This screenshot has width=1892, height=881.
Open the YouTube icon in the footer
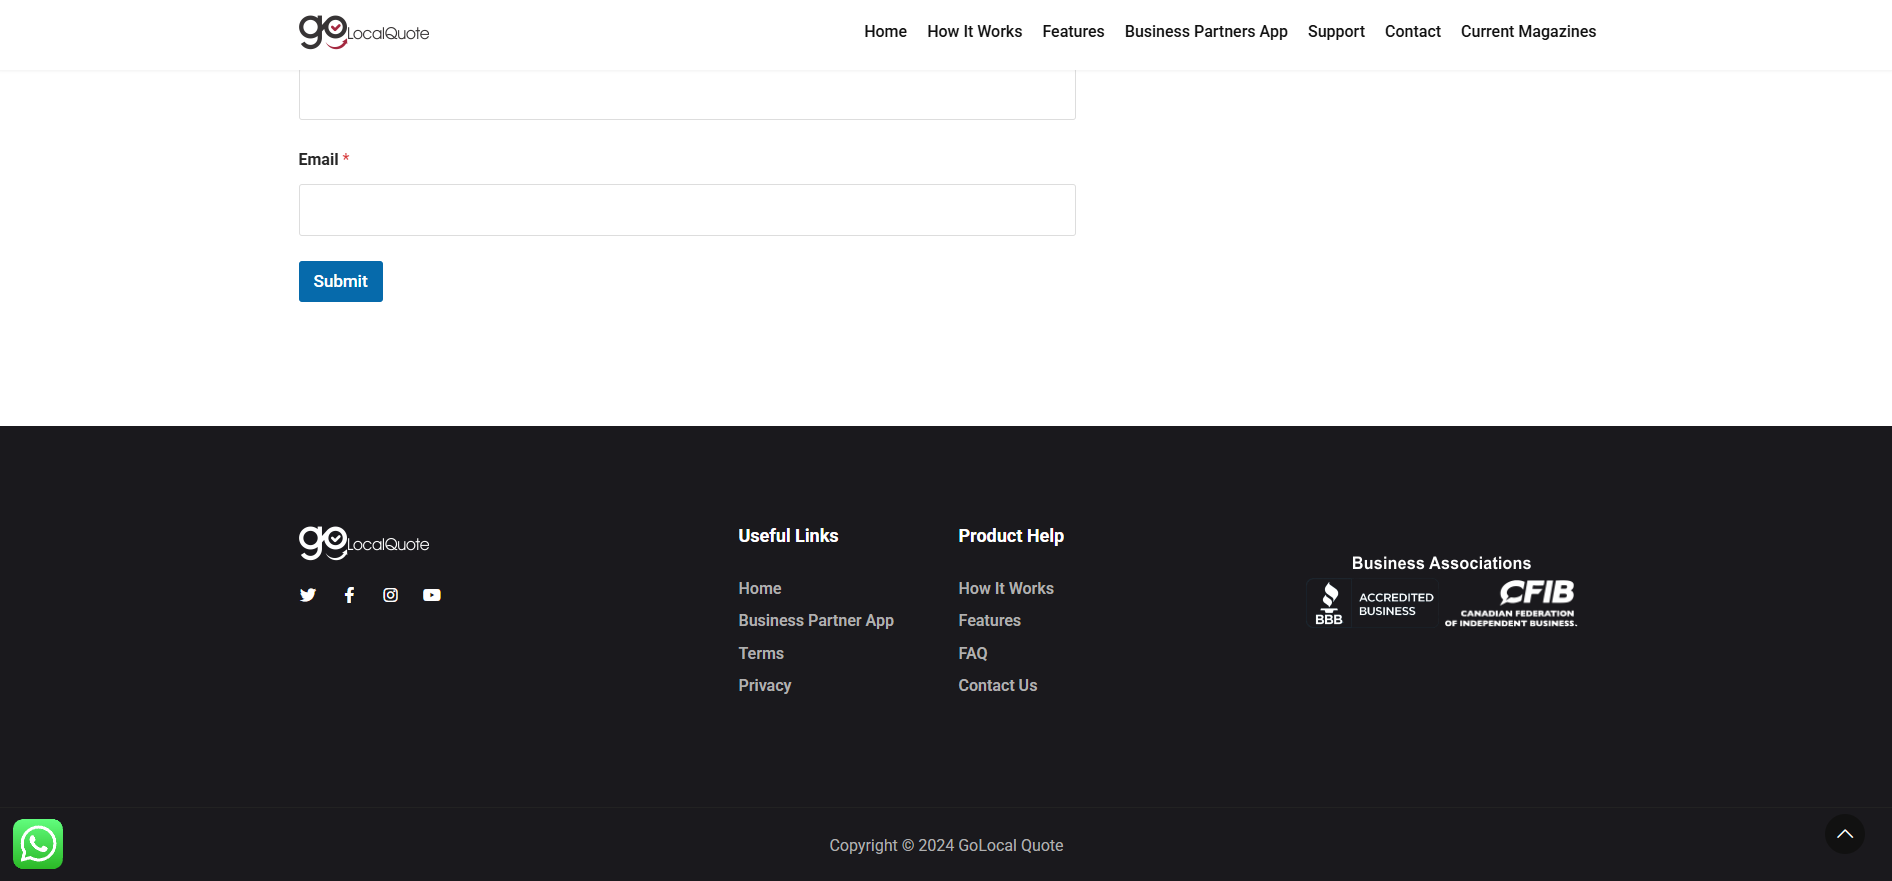432,595
